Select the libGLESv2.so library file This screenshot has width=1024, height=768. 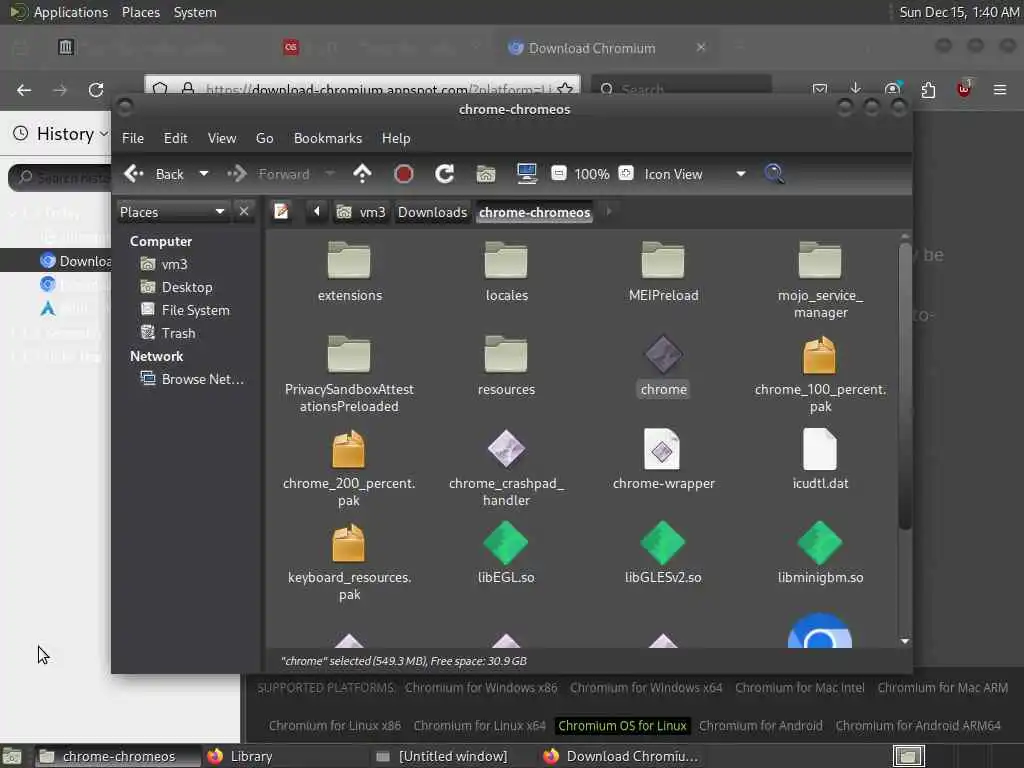[663, 554]
